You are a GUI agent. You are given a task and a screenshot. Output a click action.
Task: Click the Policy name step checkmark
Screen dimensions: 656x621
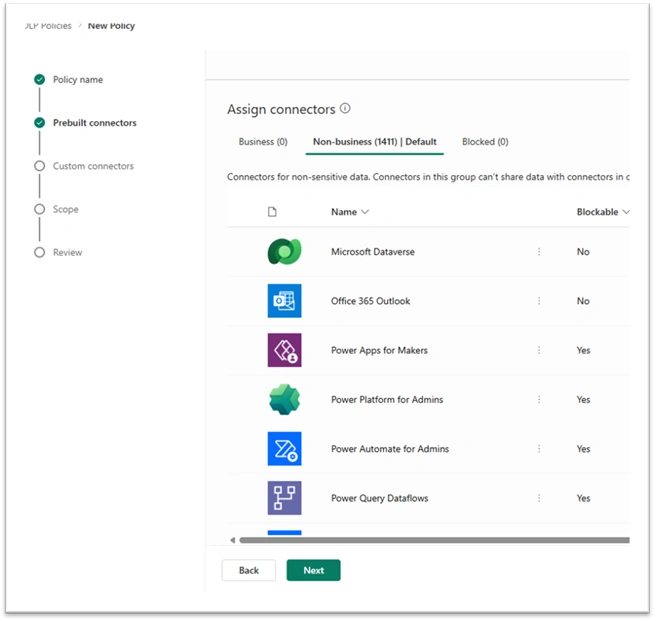pos(40,80)
